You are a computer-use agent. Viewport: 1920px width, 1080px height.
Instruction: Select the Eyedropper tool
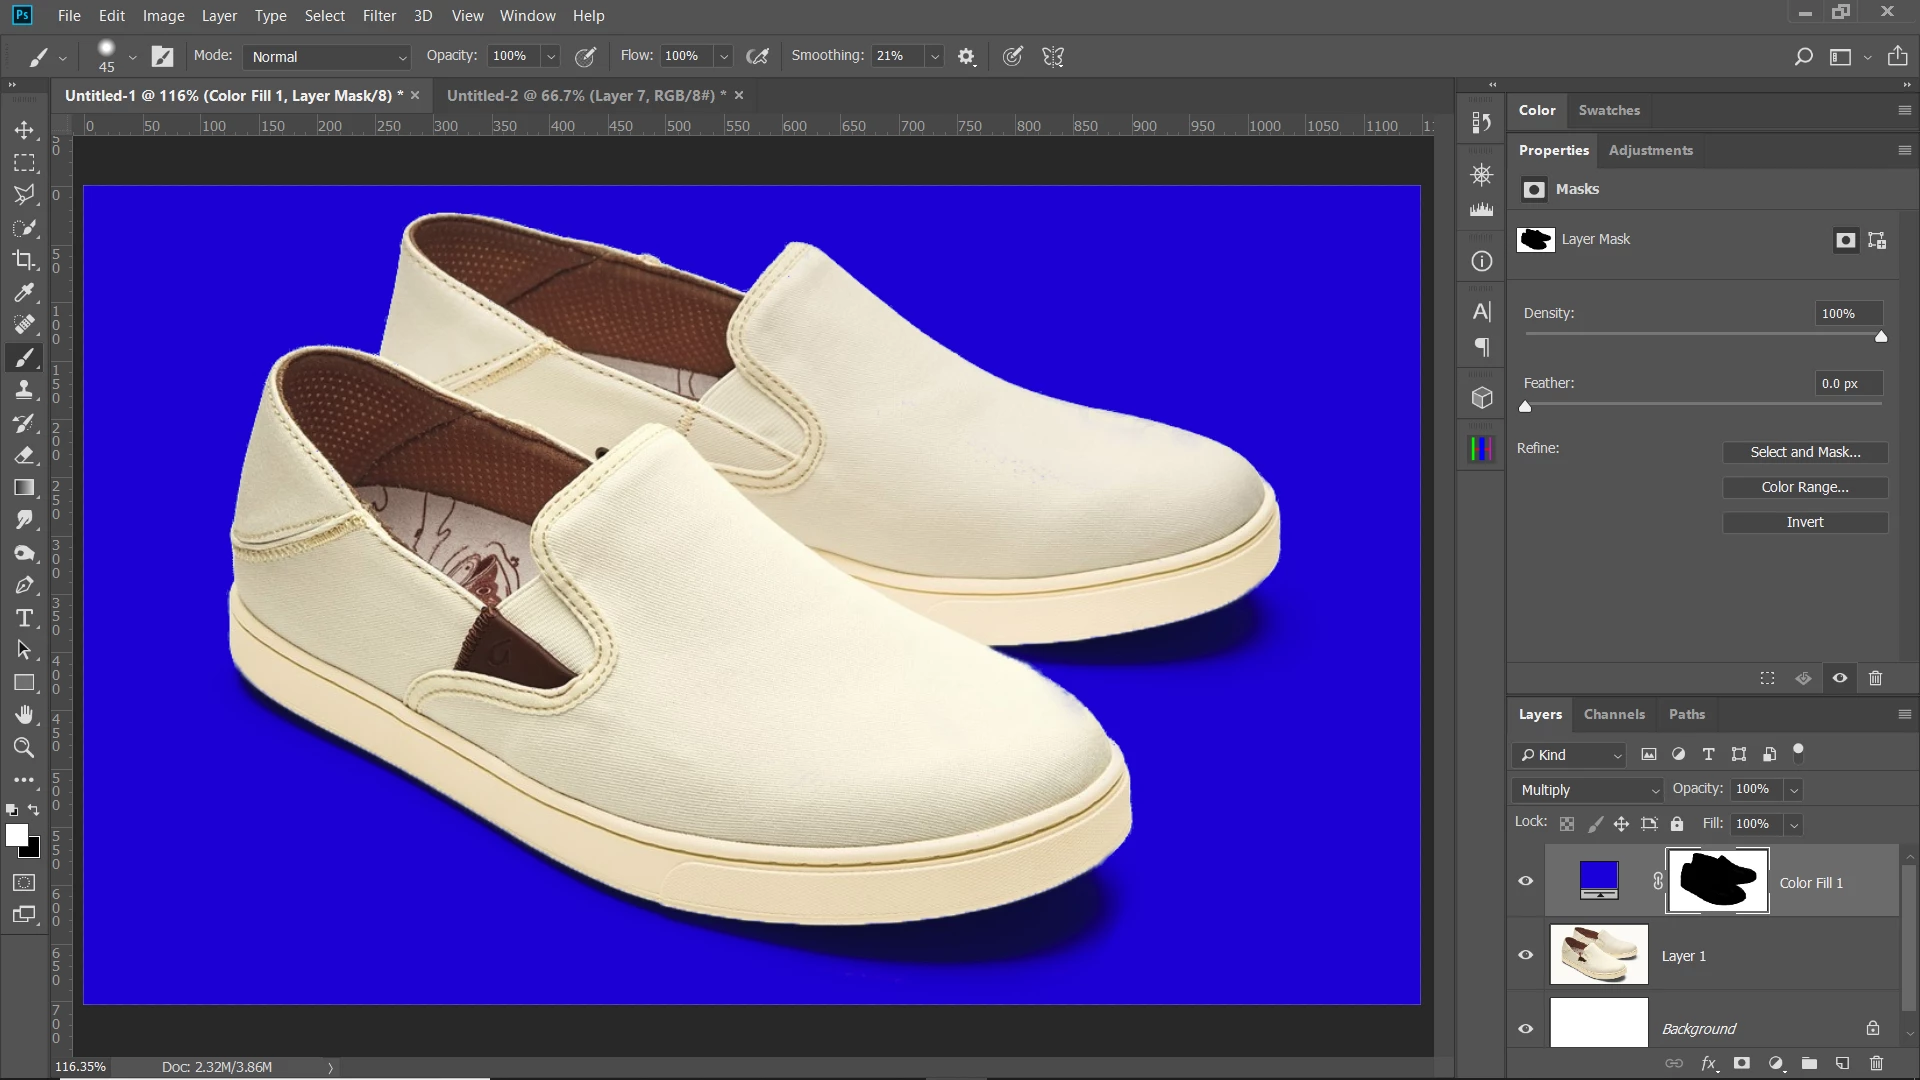pos(24,292)
